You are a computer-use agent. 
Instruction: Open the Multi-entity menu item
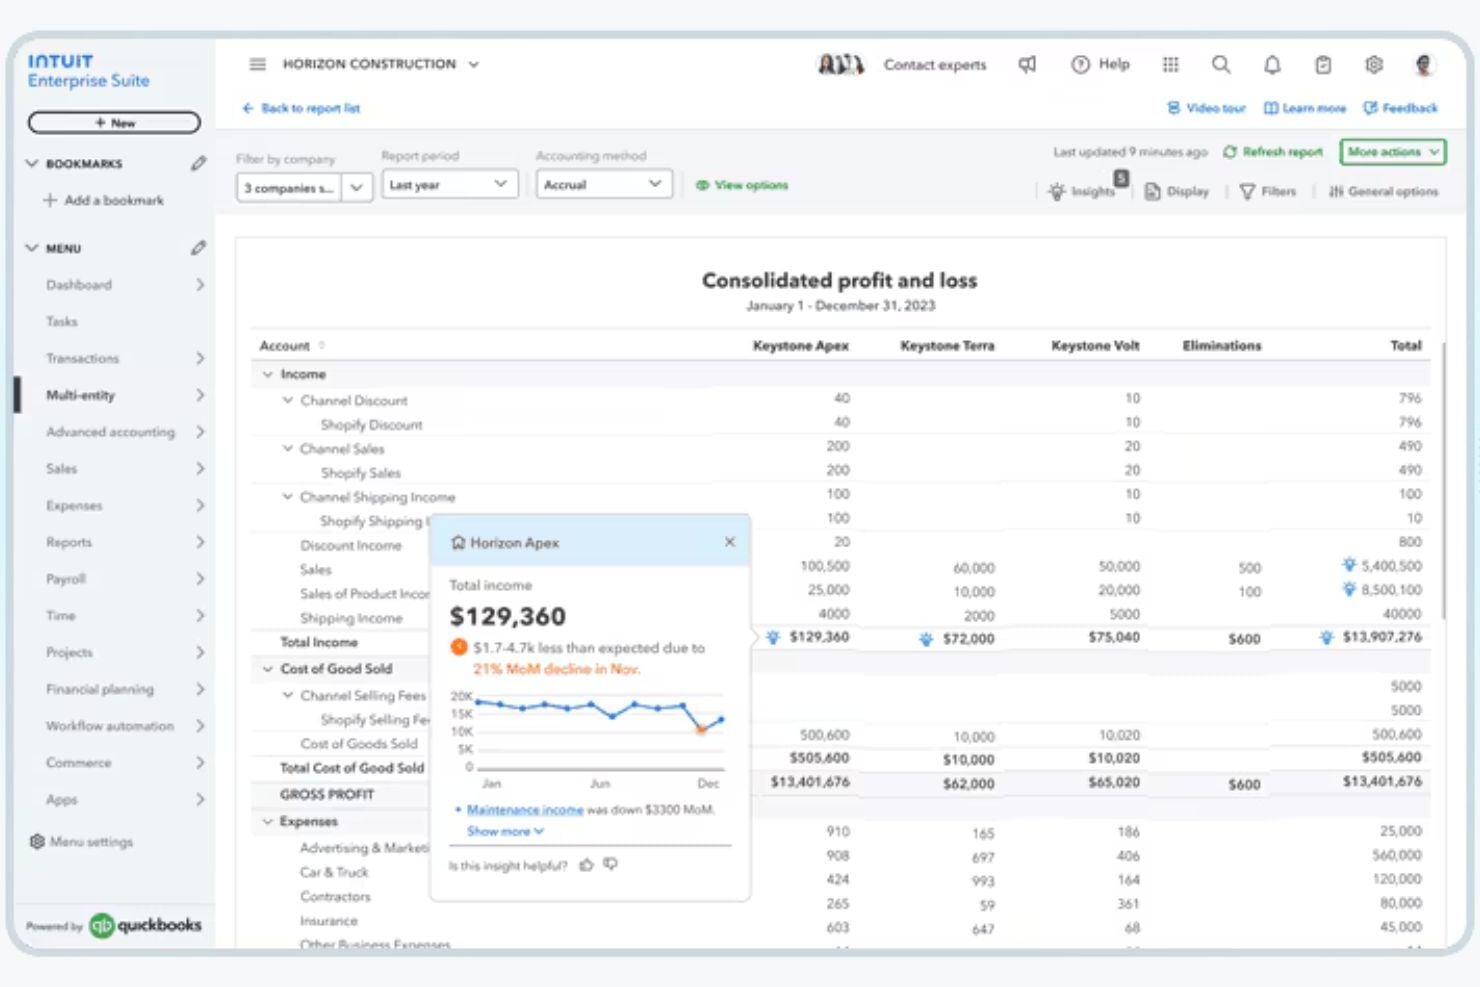[x=80, y=395]
